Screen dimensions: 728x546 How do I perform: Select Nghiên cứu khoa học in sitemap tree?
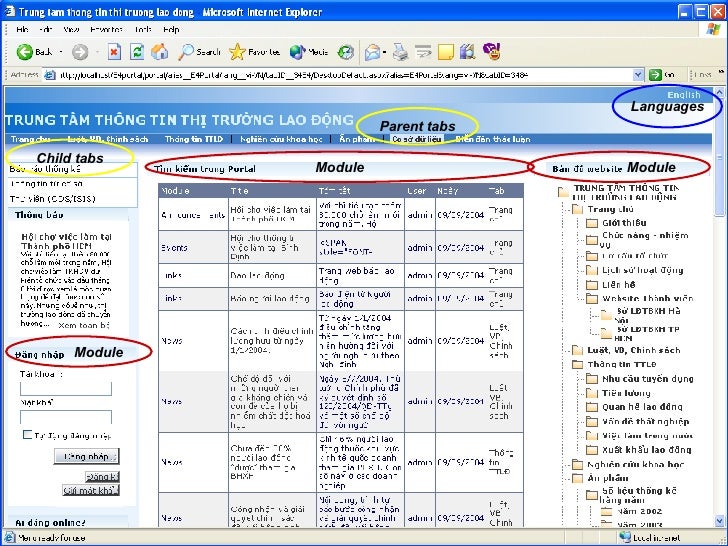pos(636,465)
